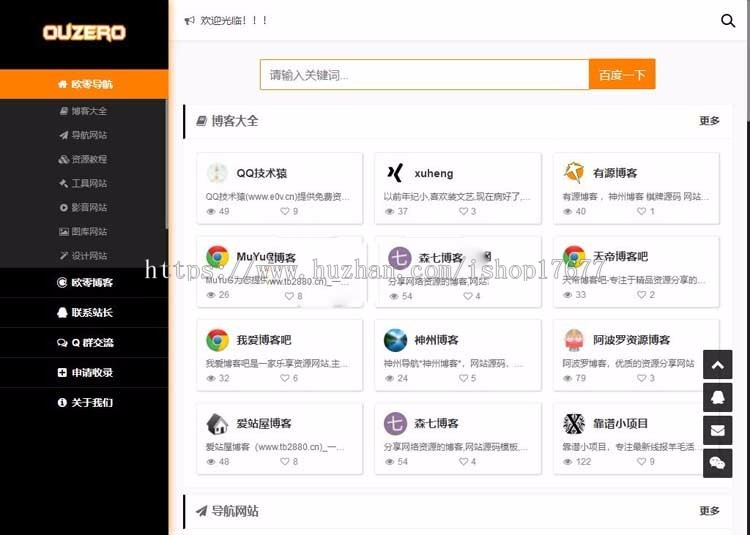The image size is (750, 535).
Task: Open 申请收录 sidebar menu item
Action: pos(84,372)
